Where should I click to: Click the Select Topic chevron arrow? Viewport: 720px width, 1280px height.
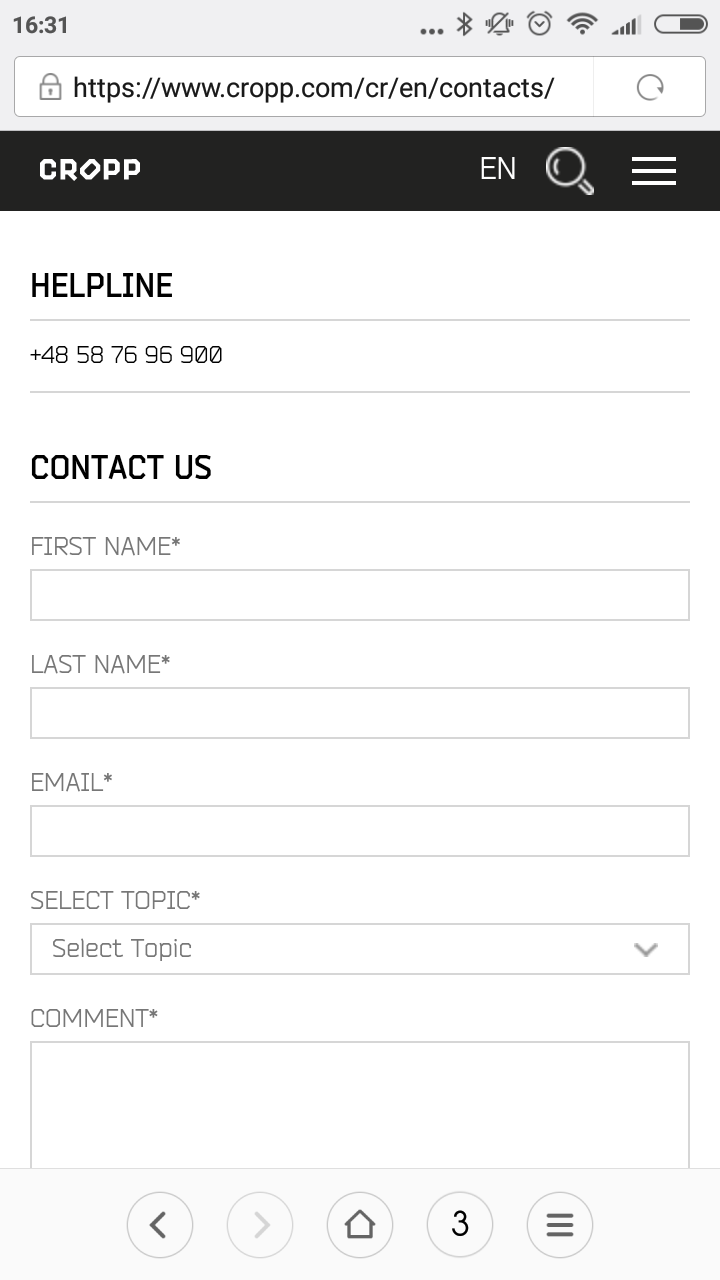click(646, 949)
